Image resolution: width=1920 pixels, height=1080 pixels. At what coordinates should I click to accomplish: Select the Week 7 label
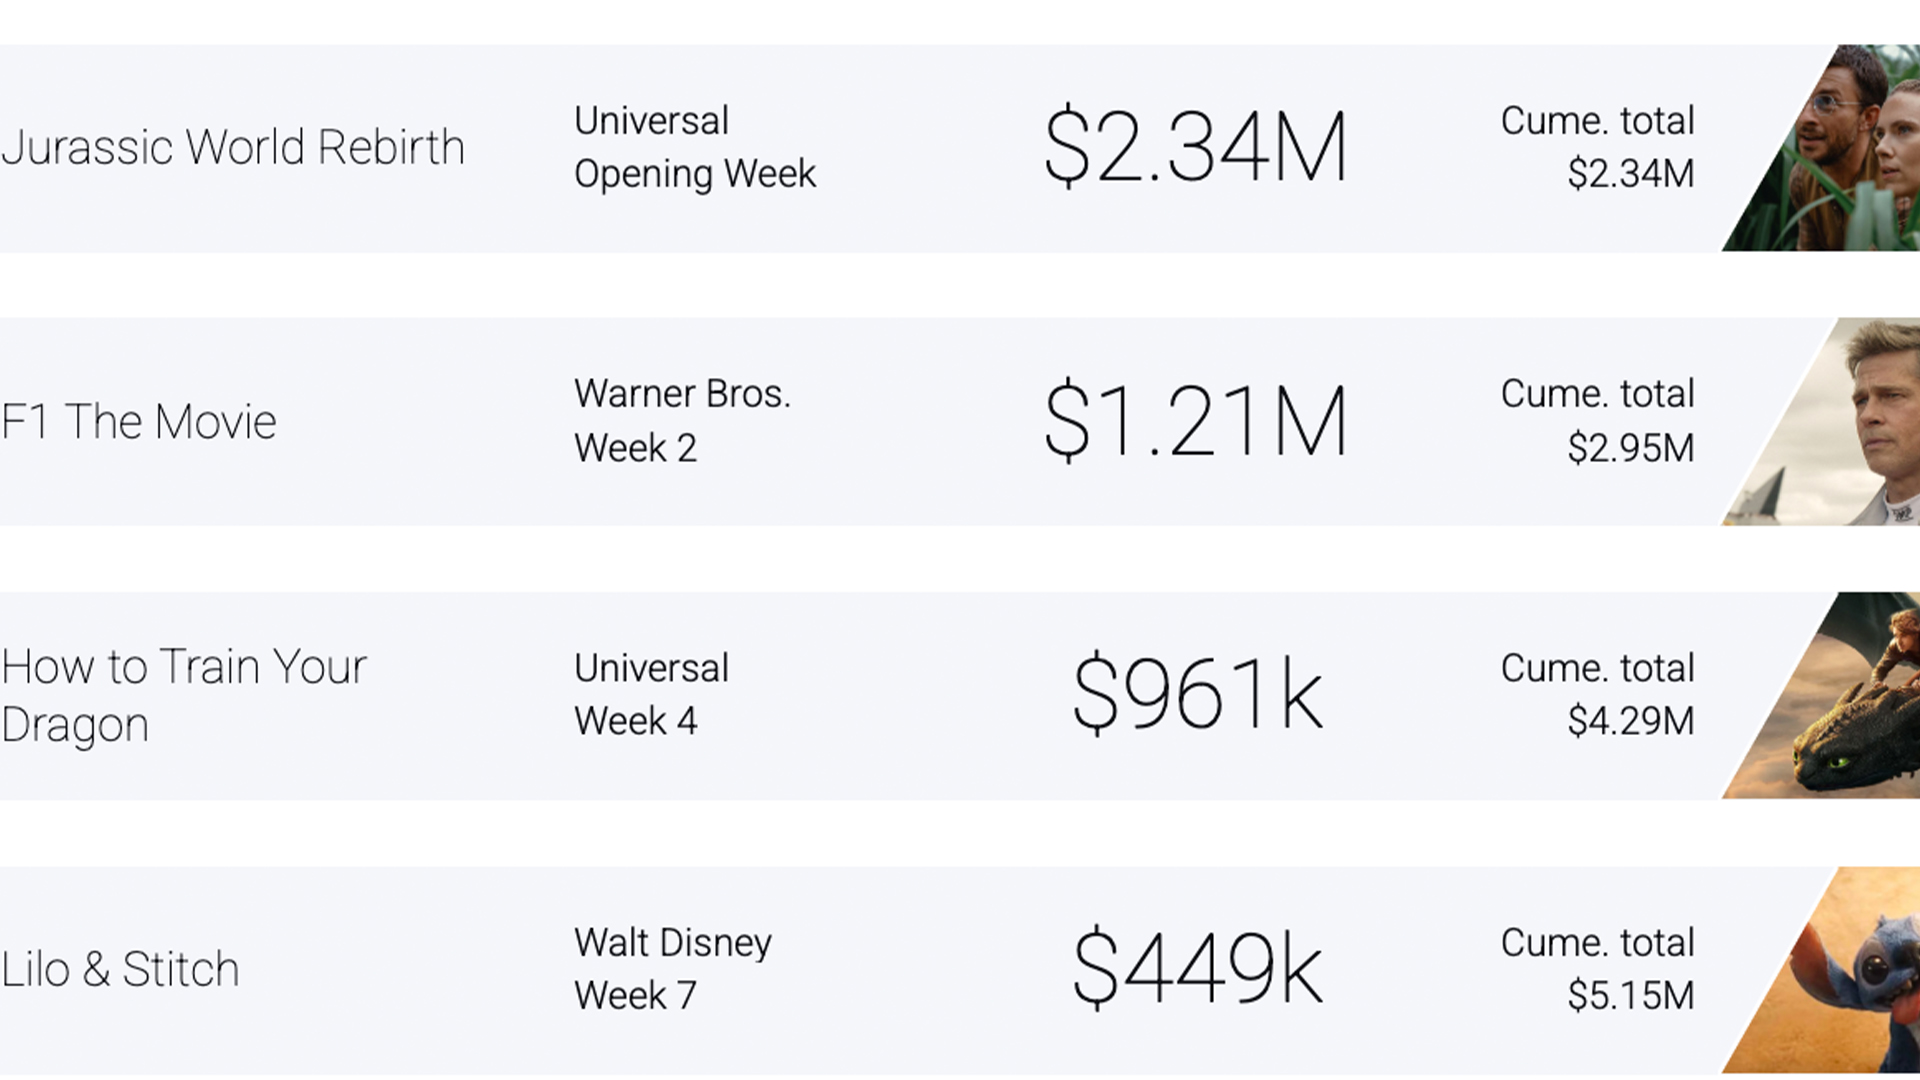635,996
